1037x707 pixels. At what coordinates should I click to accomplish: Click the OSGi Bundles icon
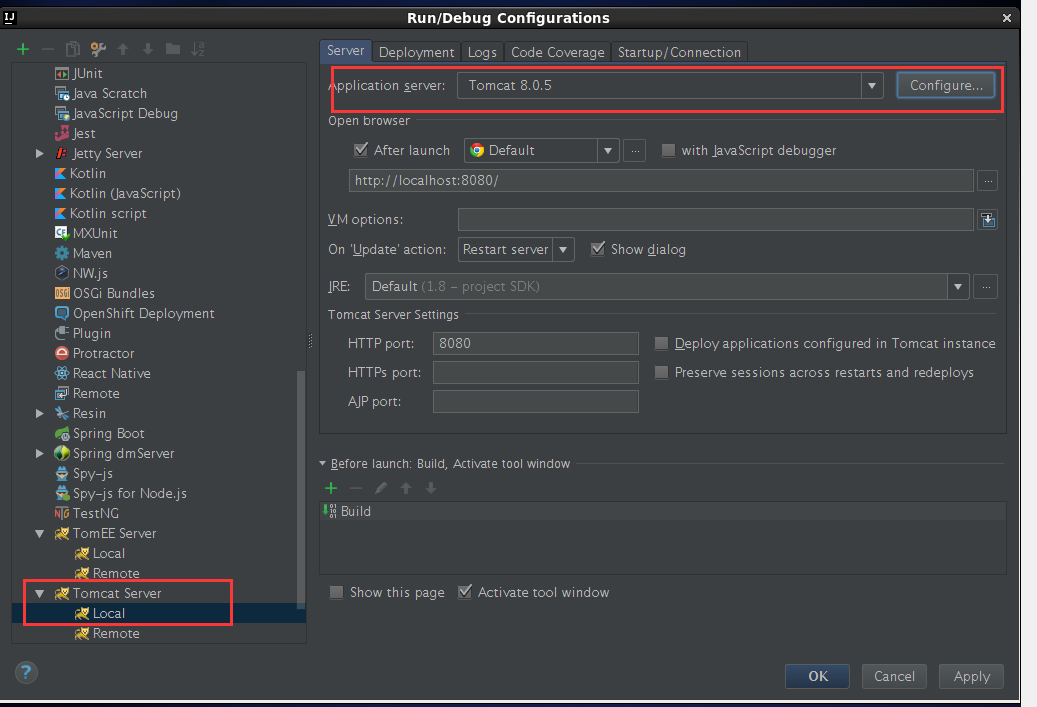click(62, 293)
